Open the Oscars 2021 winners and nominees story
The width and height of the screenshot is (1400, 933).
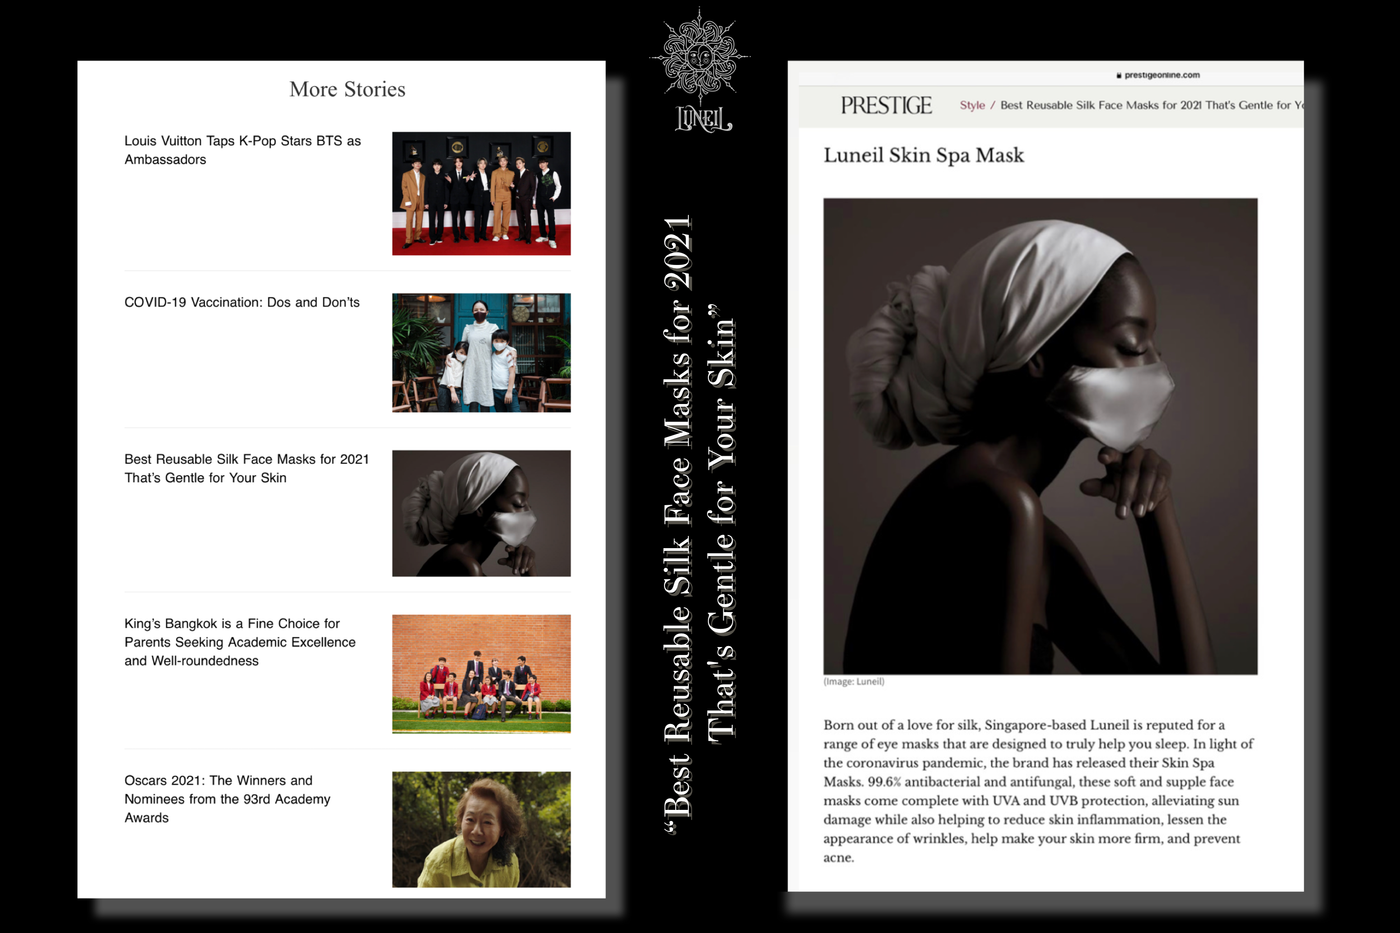click(x=227, y=799)
